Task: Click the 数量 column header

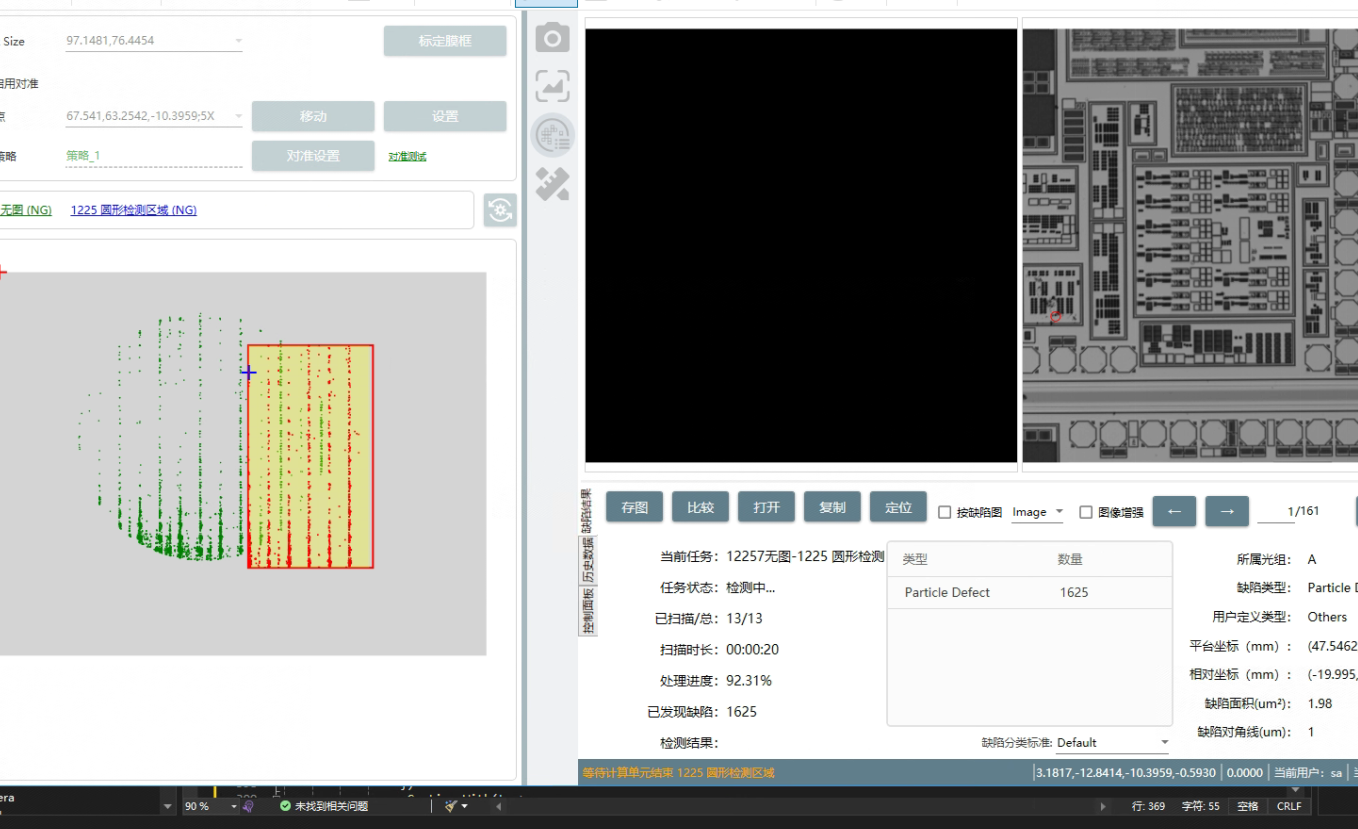Action: [1070, 560]
